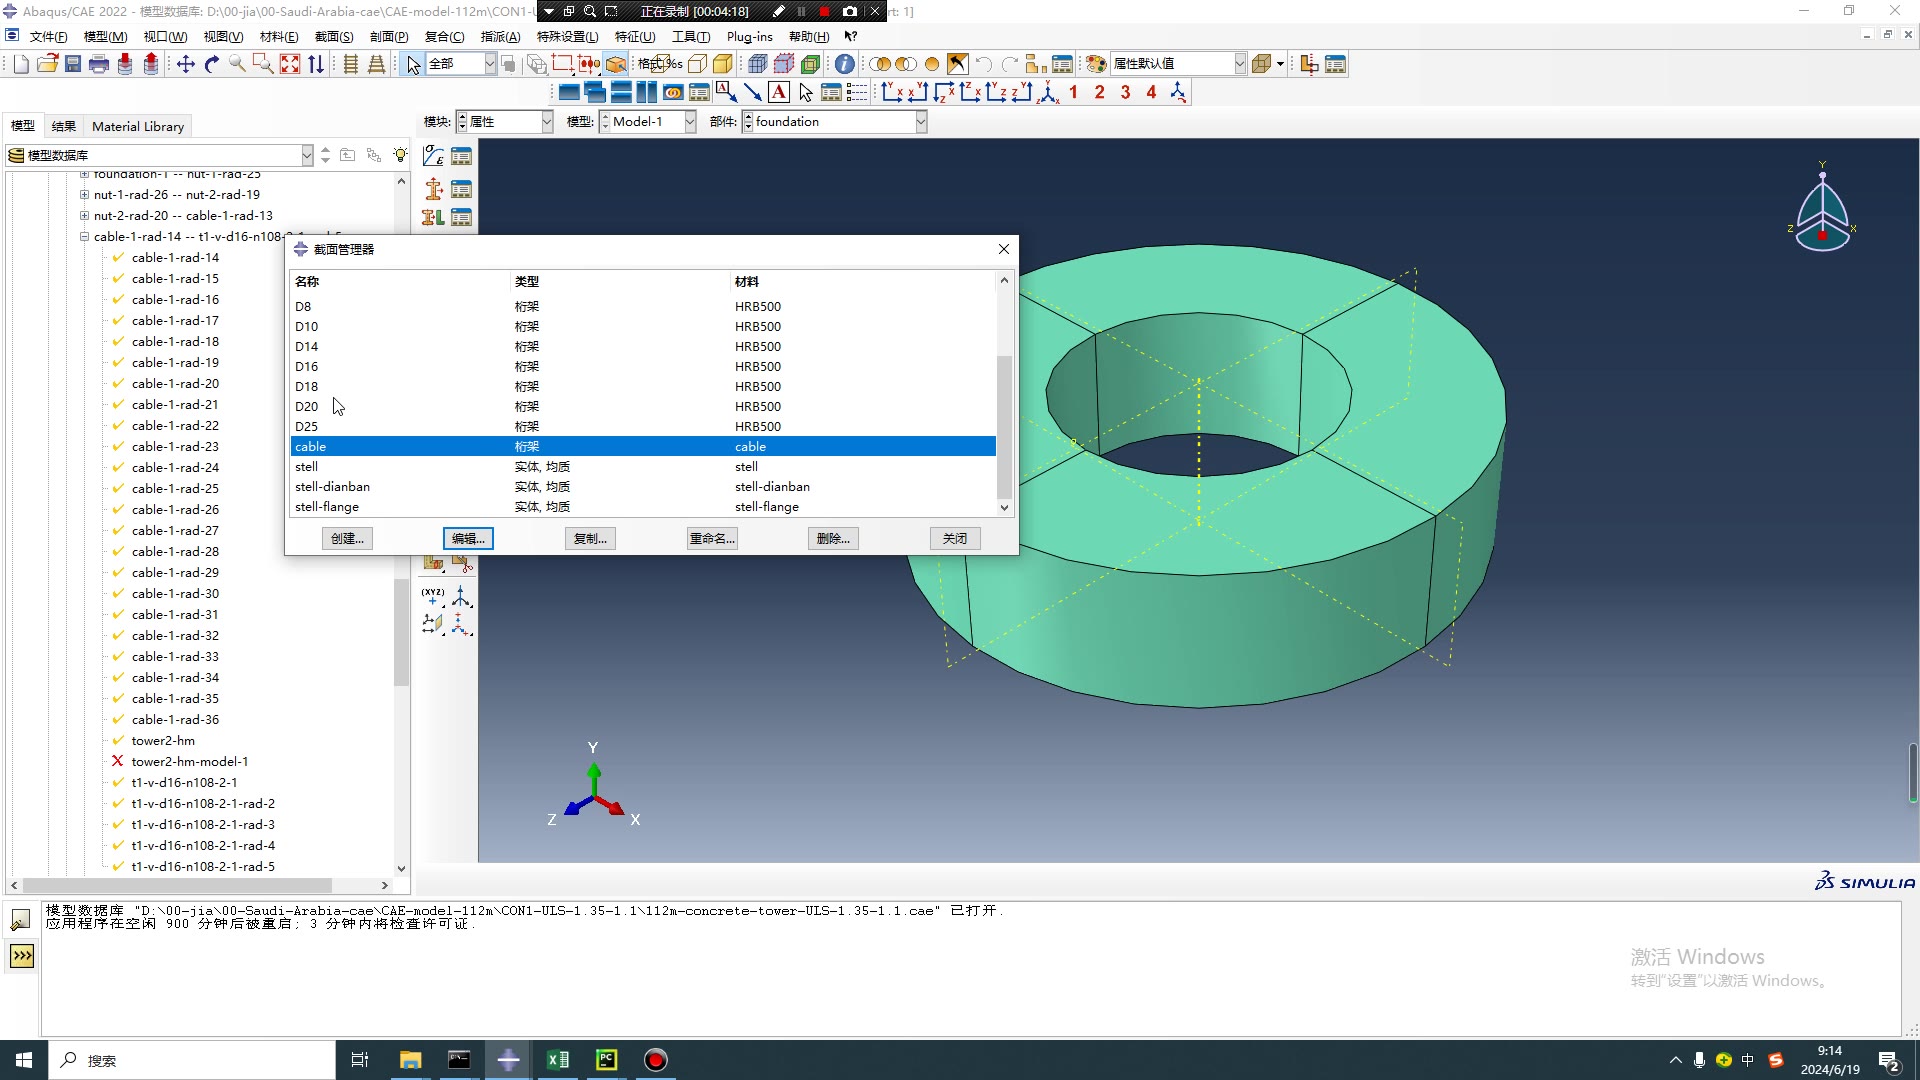The image size is (1920, 1080).
Task: Click 关闭 to close Section Manager
Action: click(x=954, y=538)
